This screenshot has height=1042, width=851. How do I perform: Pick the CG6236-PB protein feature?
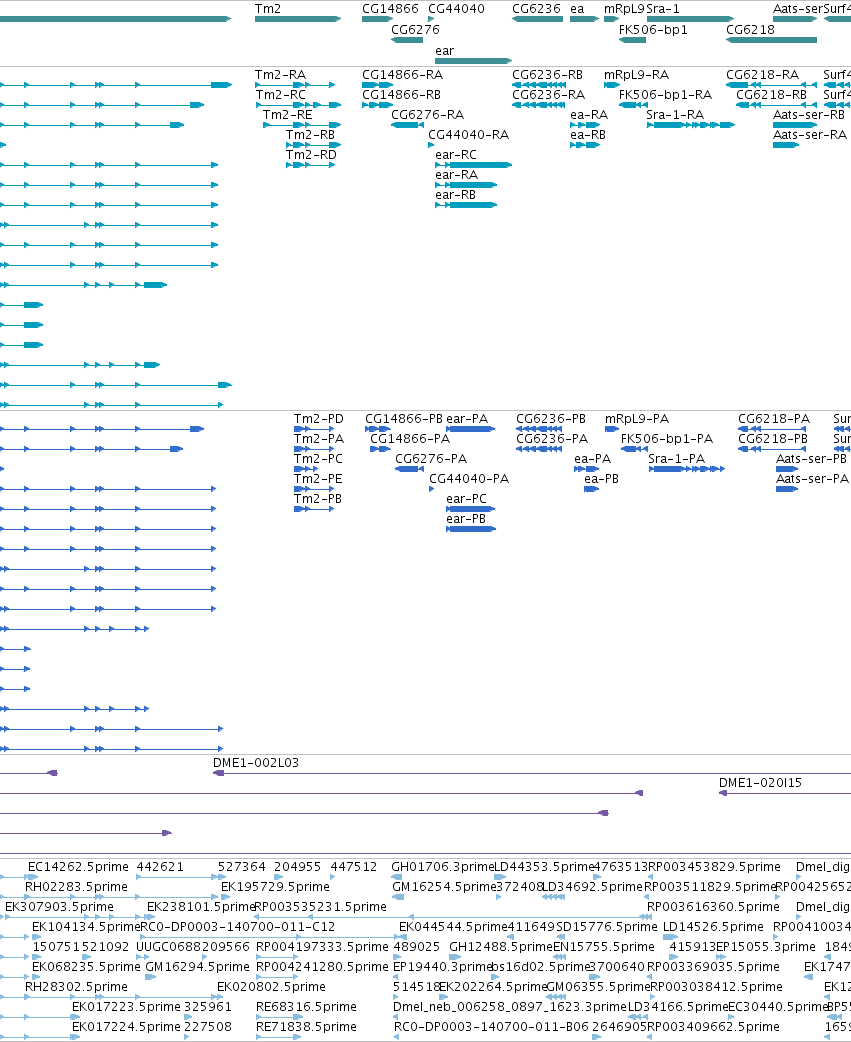(x=539, y=429)
